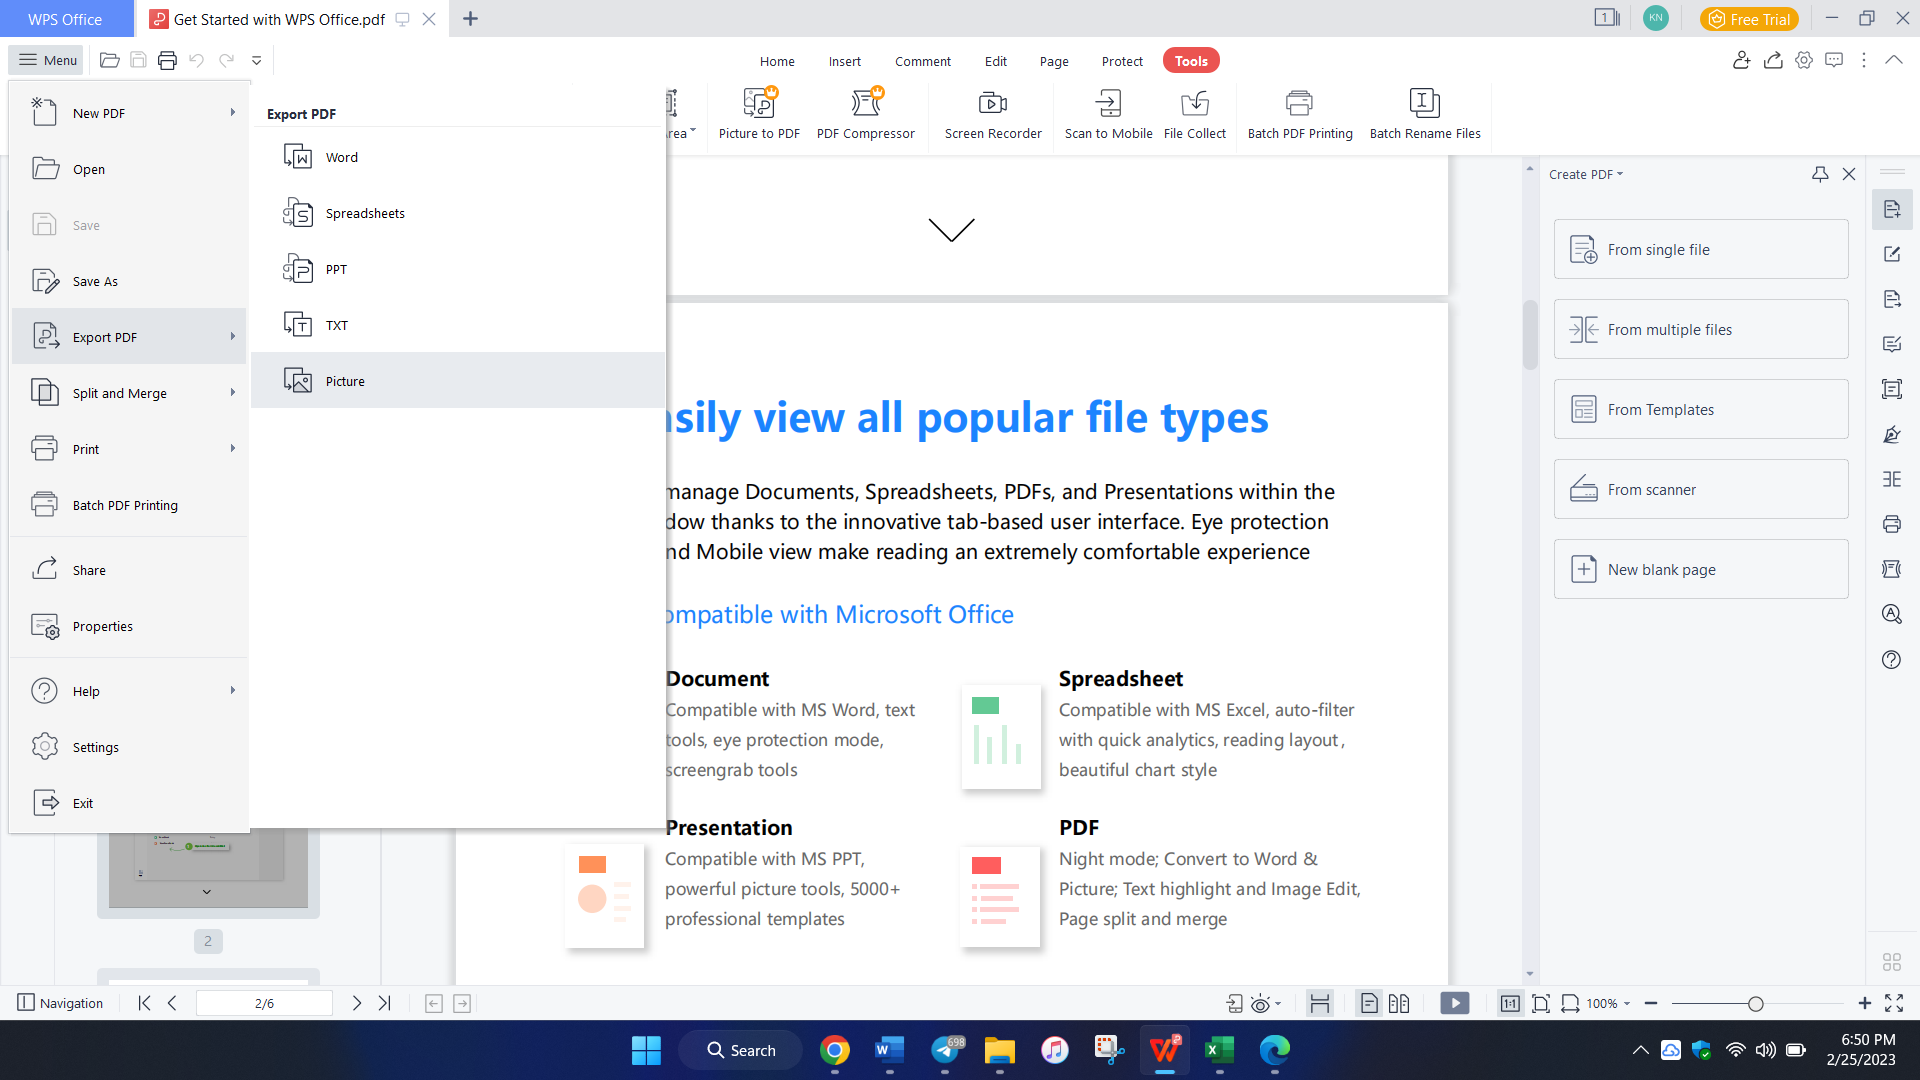The width and height of the screenshot is (1920, 1080).
Task: Export PDF to Spreadsheets
Action: tap(458, 213)
